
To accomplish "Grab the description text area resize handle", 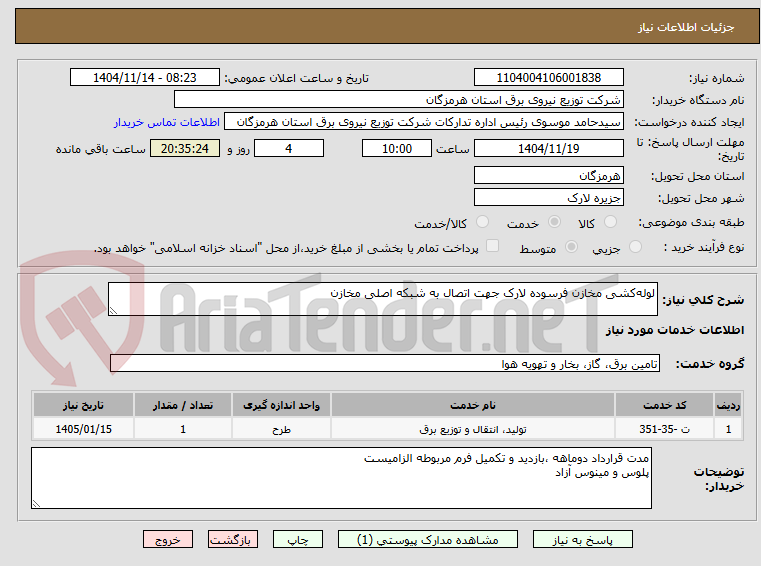I will click(113, 311).
